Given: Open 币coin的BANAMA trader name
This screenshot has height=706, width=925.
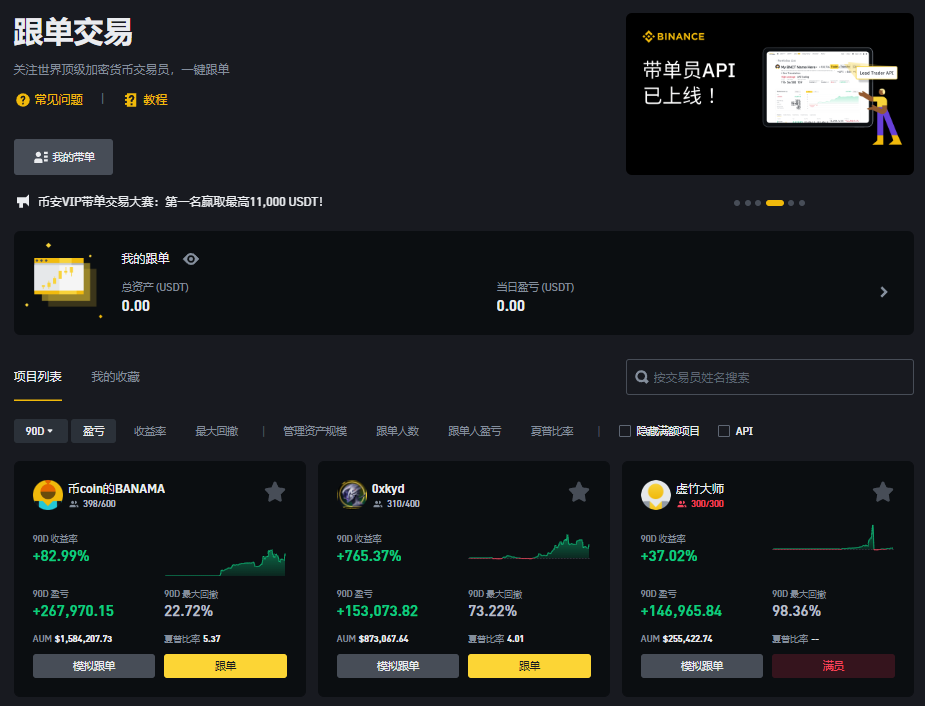Looking at the screenshot, I should (116, 489).
